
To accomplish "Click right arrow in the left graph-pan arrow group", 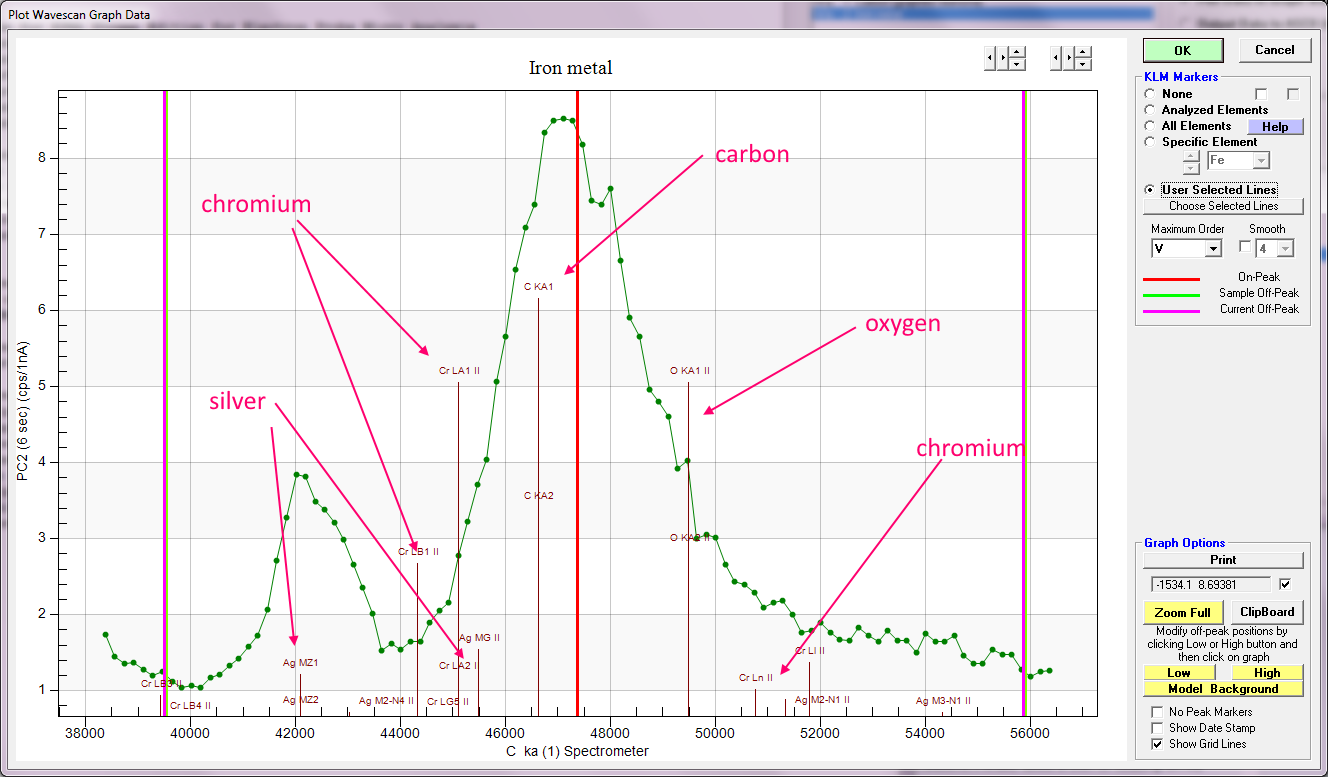I will tap(1003, 59).
